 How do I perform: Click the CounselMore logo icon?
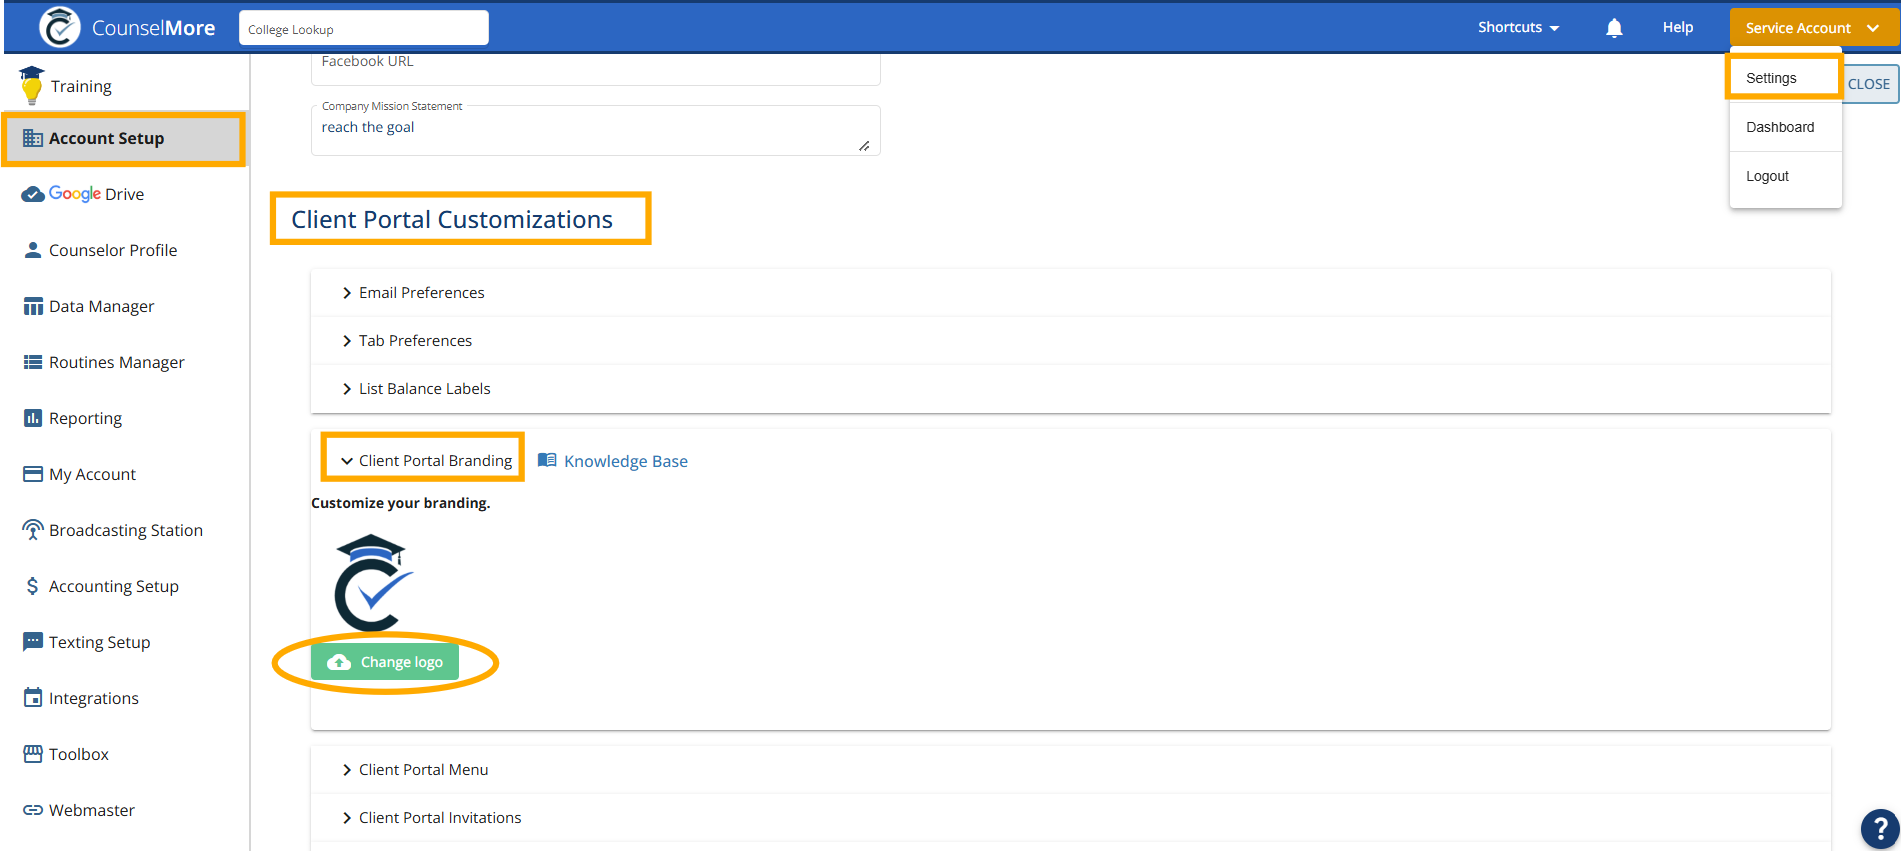(x=60, y=27)
